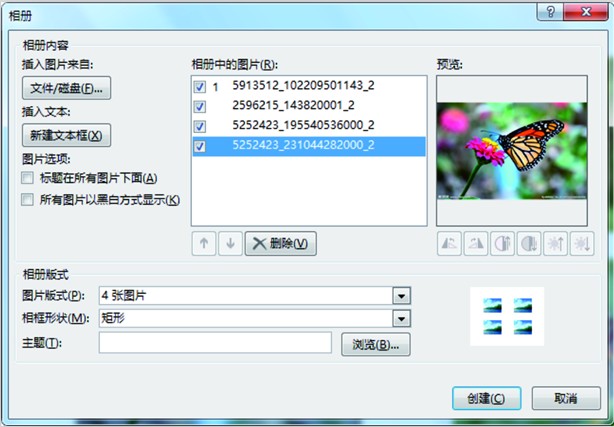Increase contrast of the previewed picture
The image size is (614, 427).
click(x=502, y=244)
